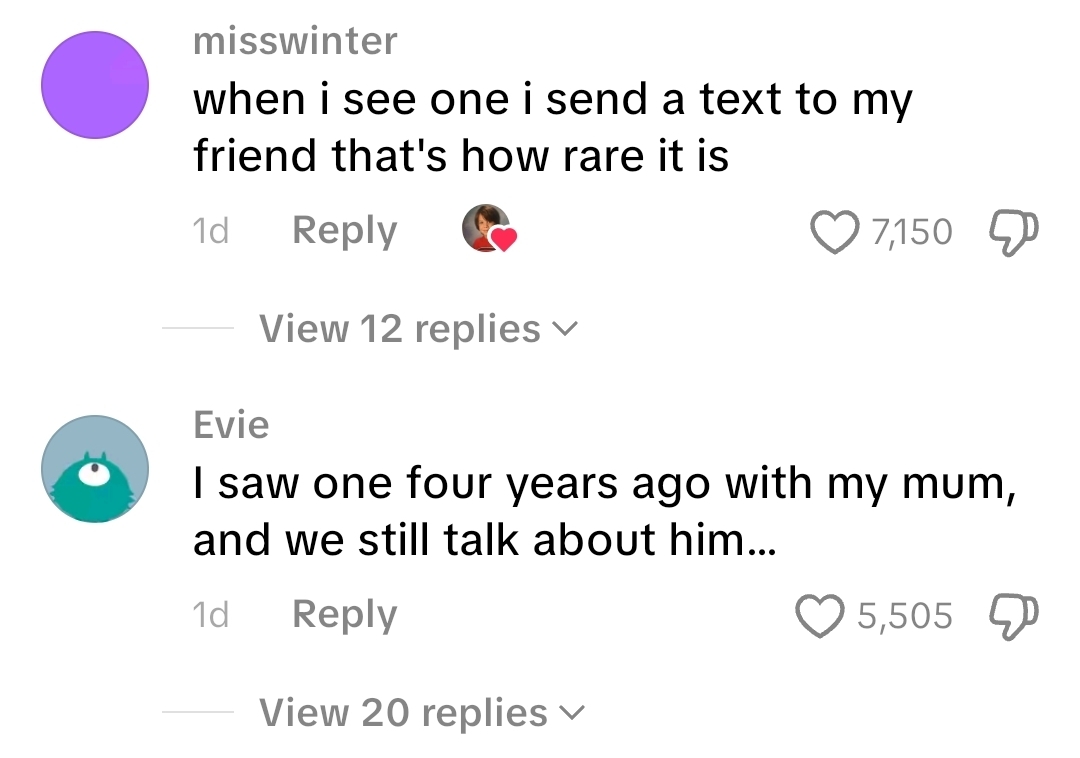The width and height of the screenshot is (1080, 758).
Task: Open misswinter username profile link
Action: (x=294, y=42)
